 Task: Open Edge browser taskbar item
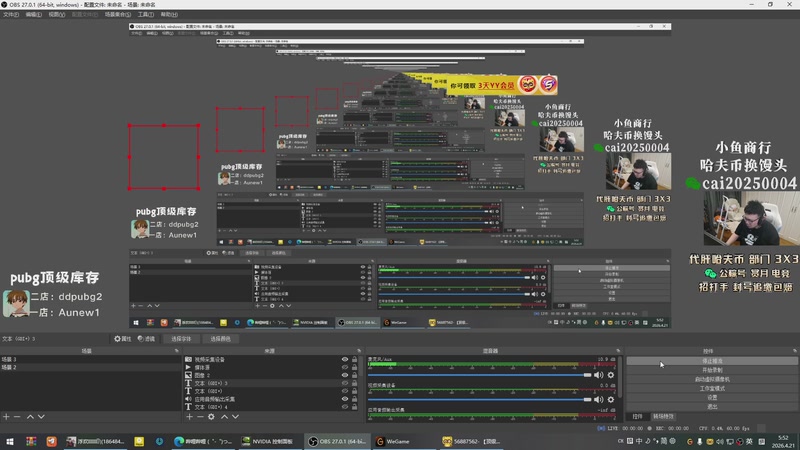tap(204, 441)
